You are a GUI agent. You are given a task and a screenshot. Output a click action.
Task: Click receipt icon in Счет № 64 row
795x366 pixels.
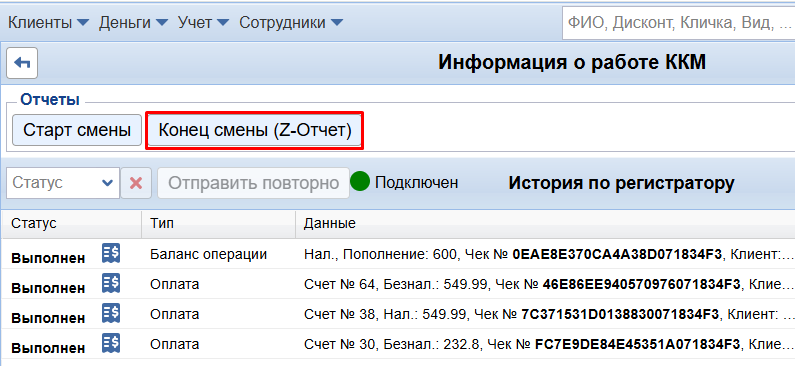coord(111,283)
